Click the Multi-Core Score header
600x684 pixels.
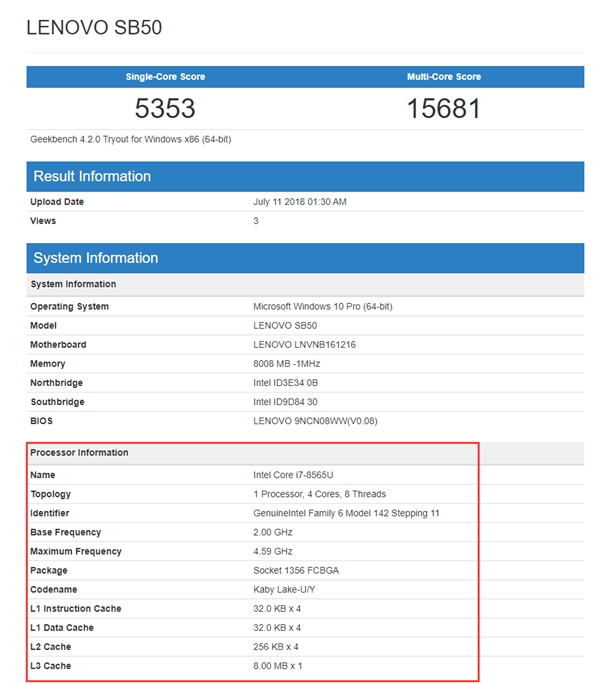(x=444, y=77)
